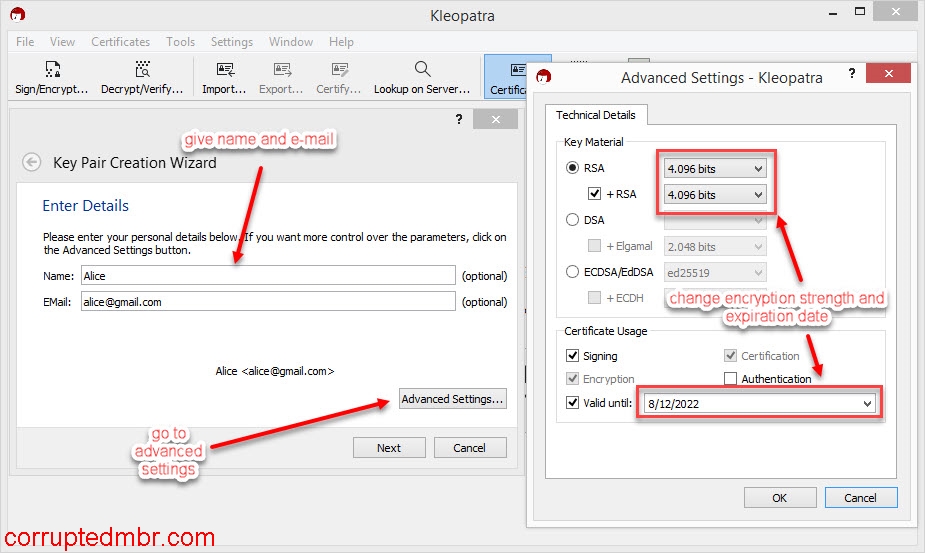Toggle the Authentication checkbox

(730, 378)
